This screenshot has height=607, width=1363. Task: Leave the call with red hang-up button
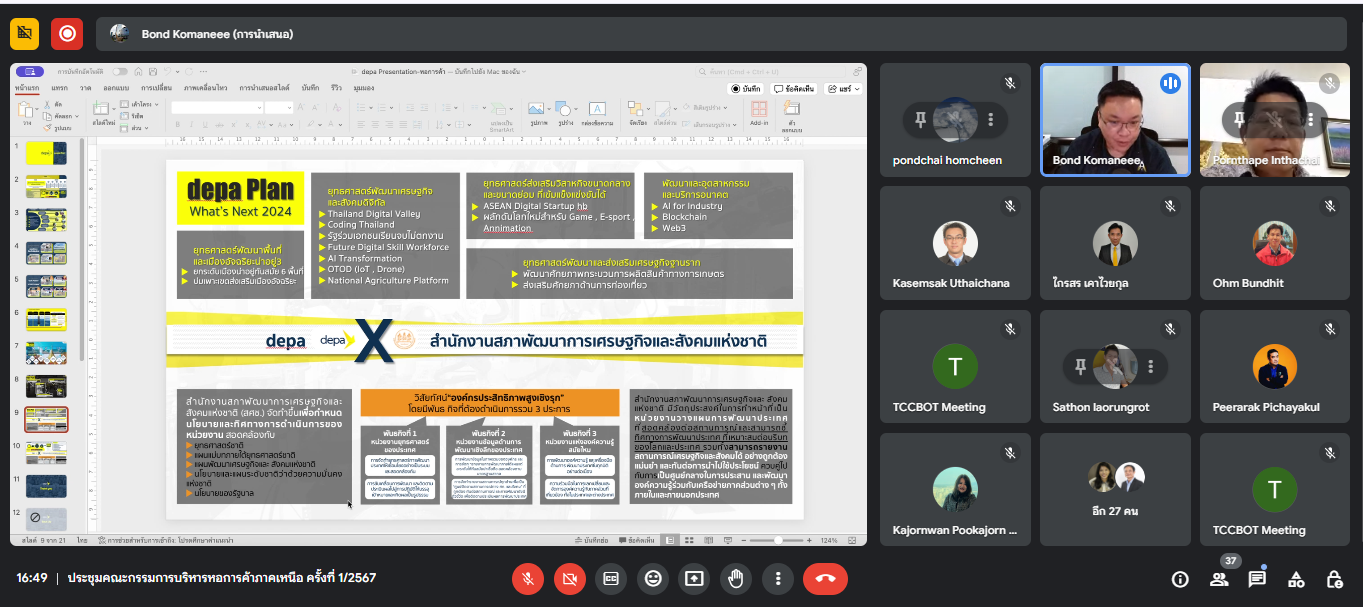tap(824, 578)
